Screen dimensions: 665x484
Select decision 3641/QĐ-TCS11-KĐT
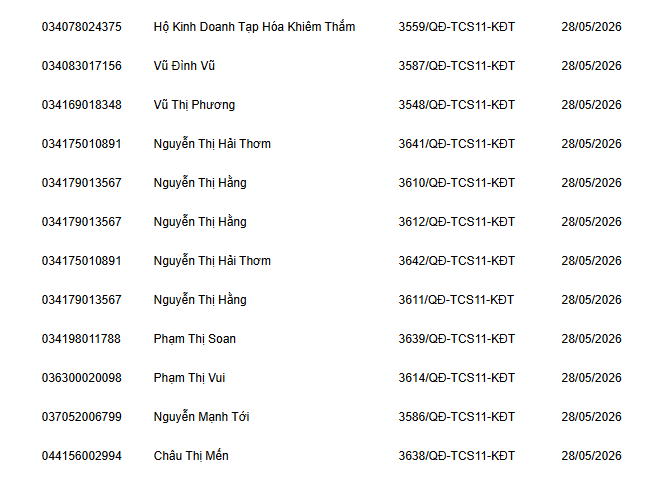pos(456,144)
